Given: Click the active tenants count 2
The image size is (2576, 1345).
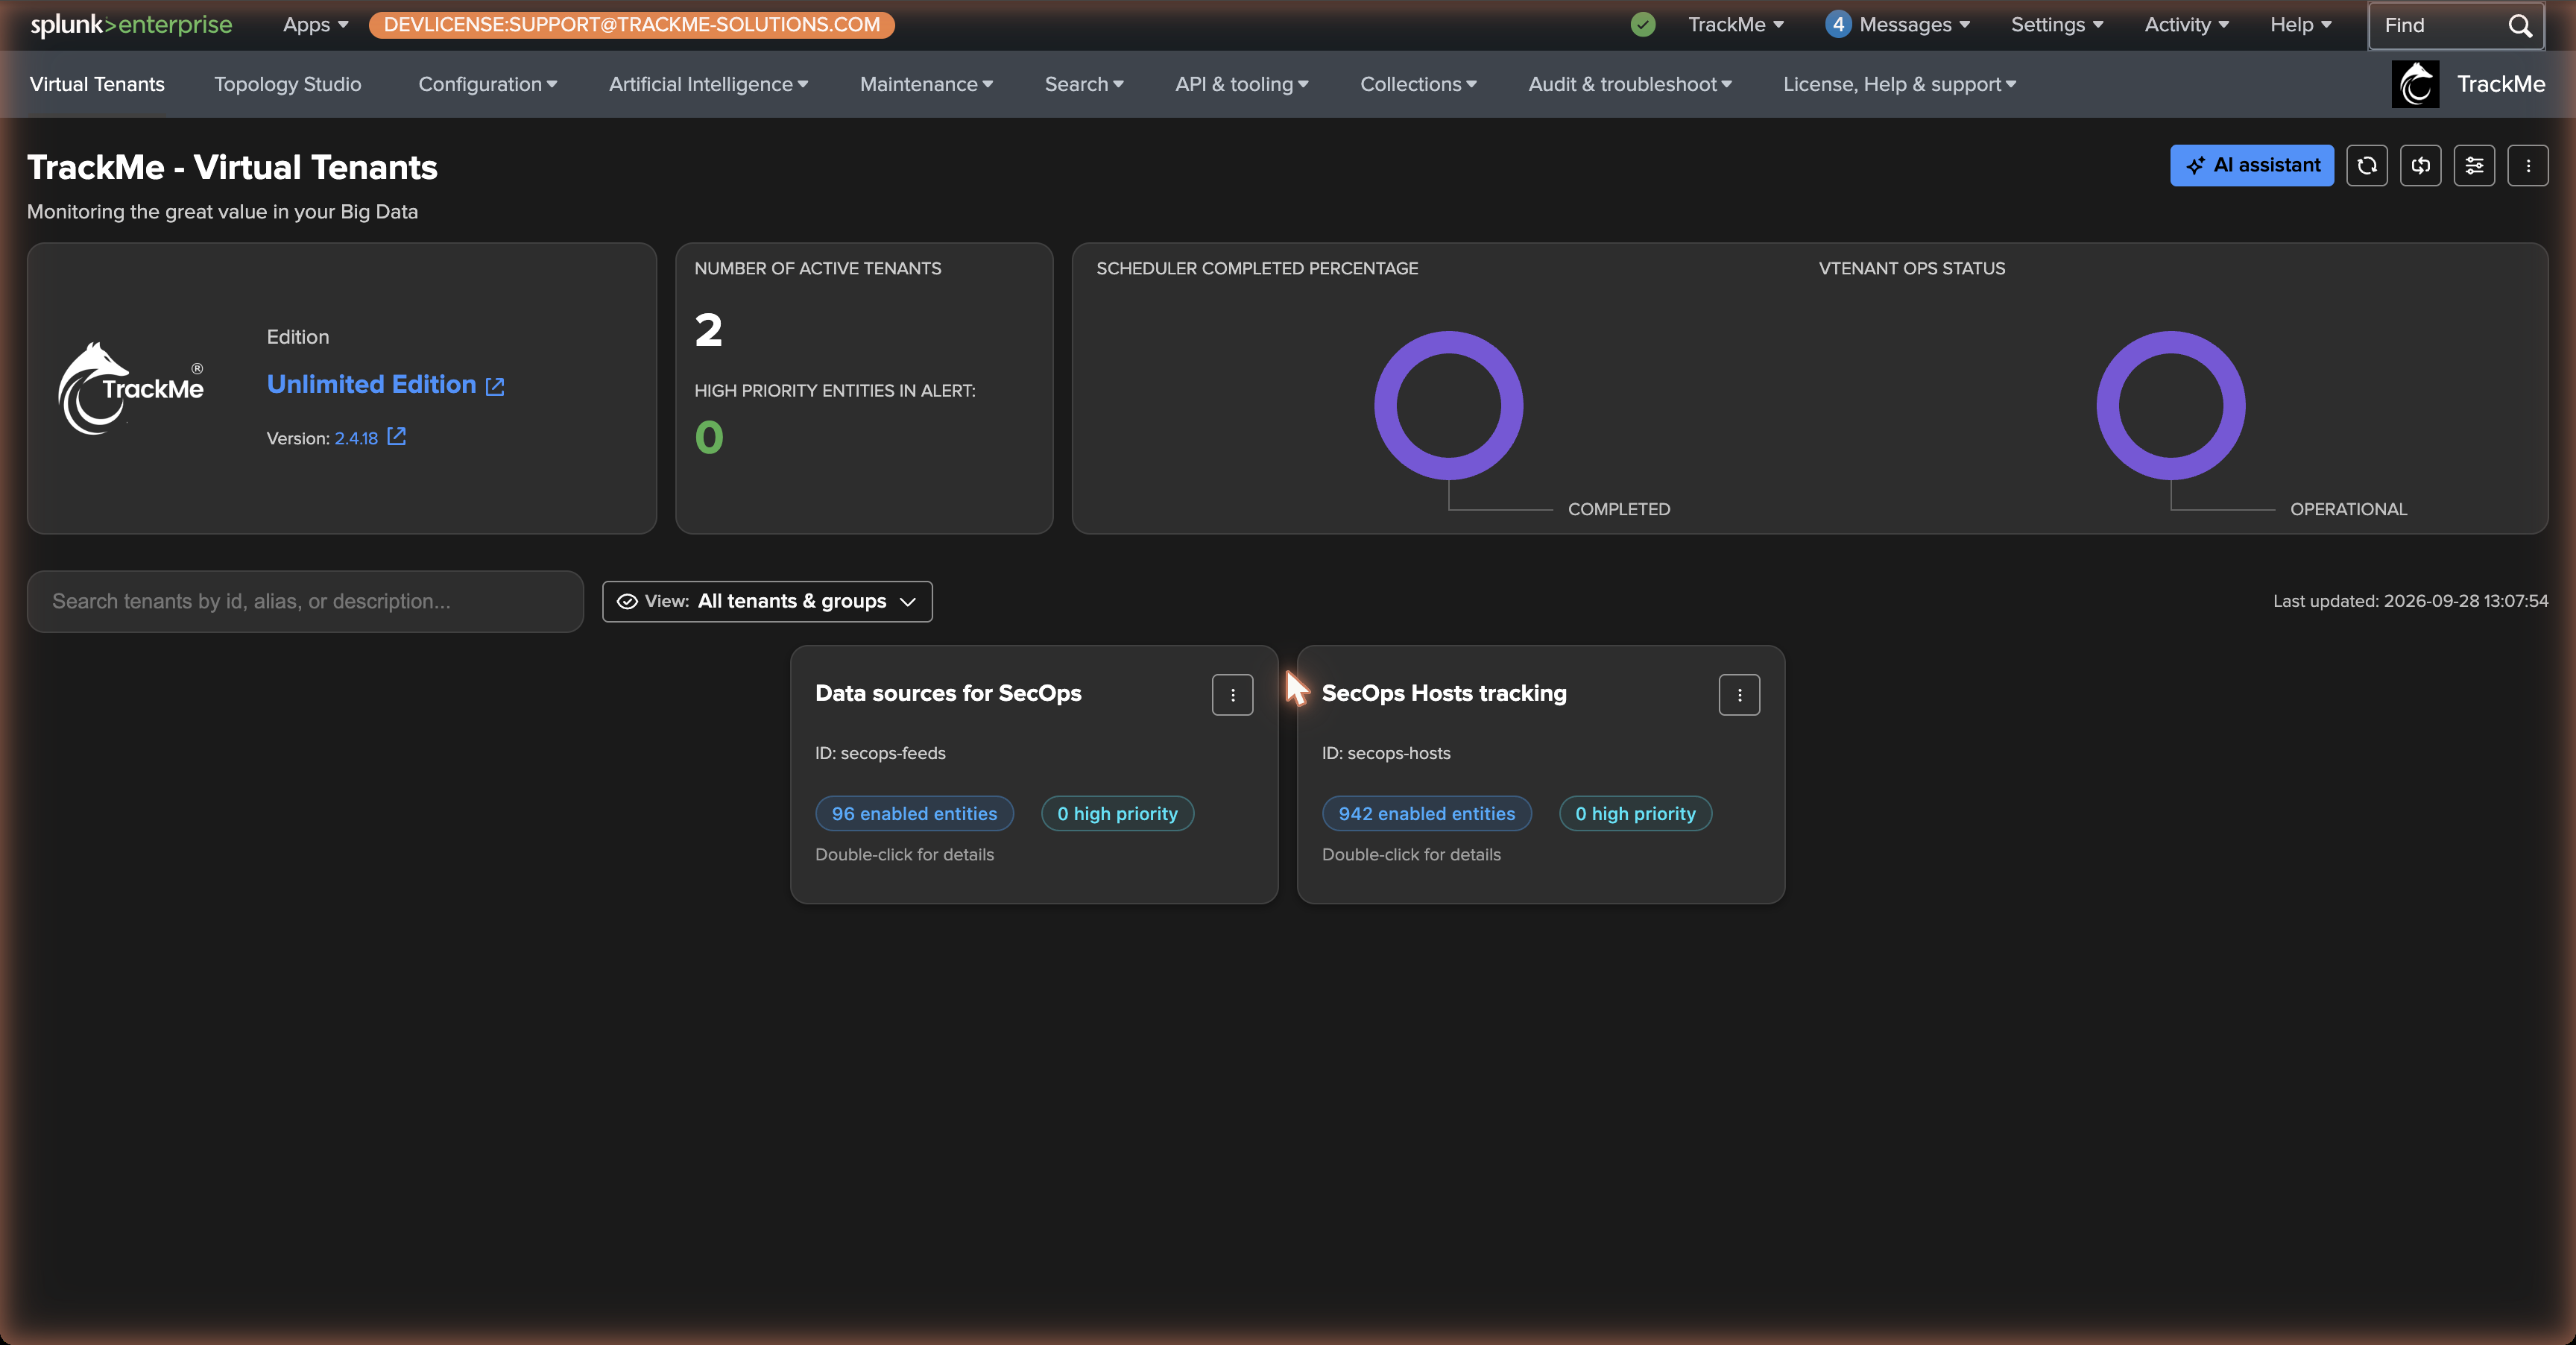Looking at the screenshot, I should click(709, 330).
